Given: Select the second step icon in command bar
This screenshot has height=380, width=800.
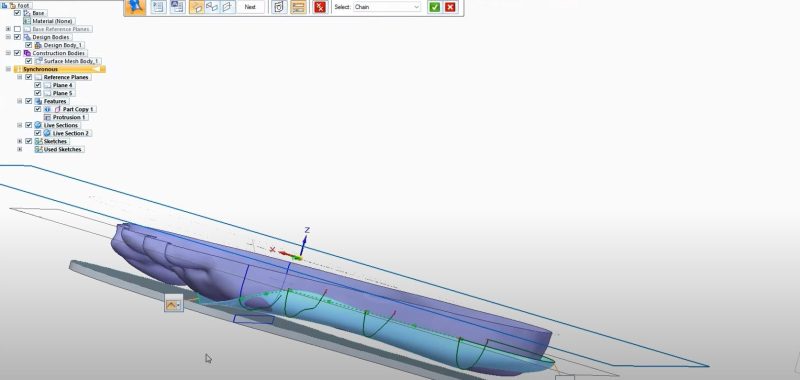Looking at the screenshot, I should tap(178, 7).
